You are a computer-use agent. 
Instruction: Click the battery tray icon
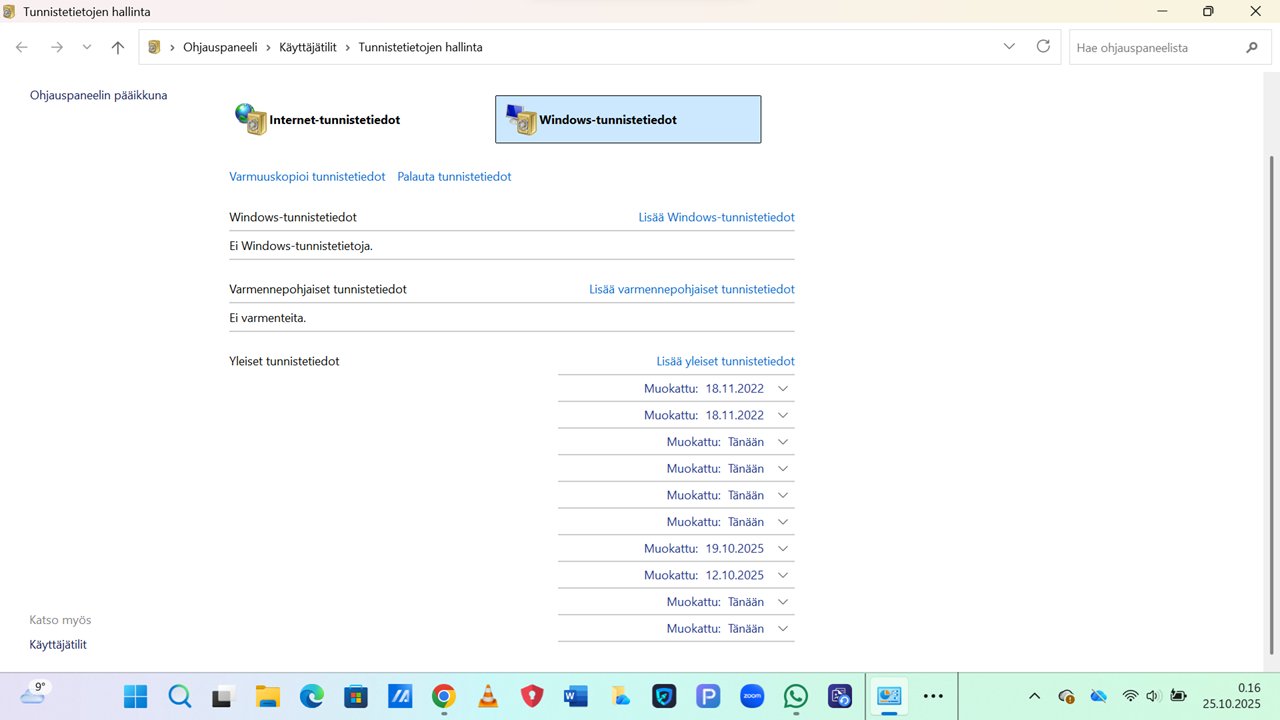(x=1179, y=696)
